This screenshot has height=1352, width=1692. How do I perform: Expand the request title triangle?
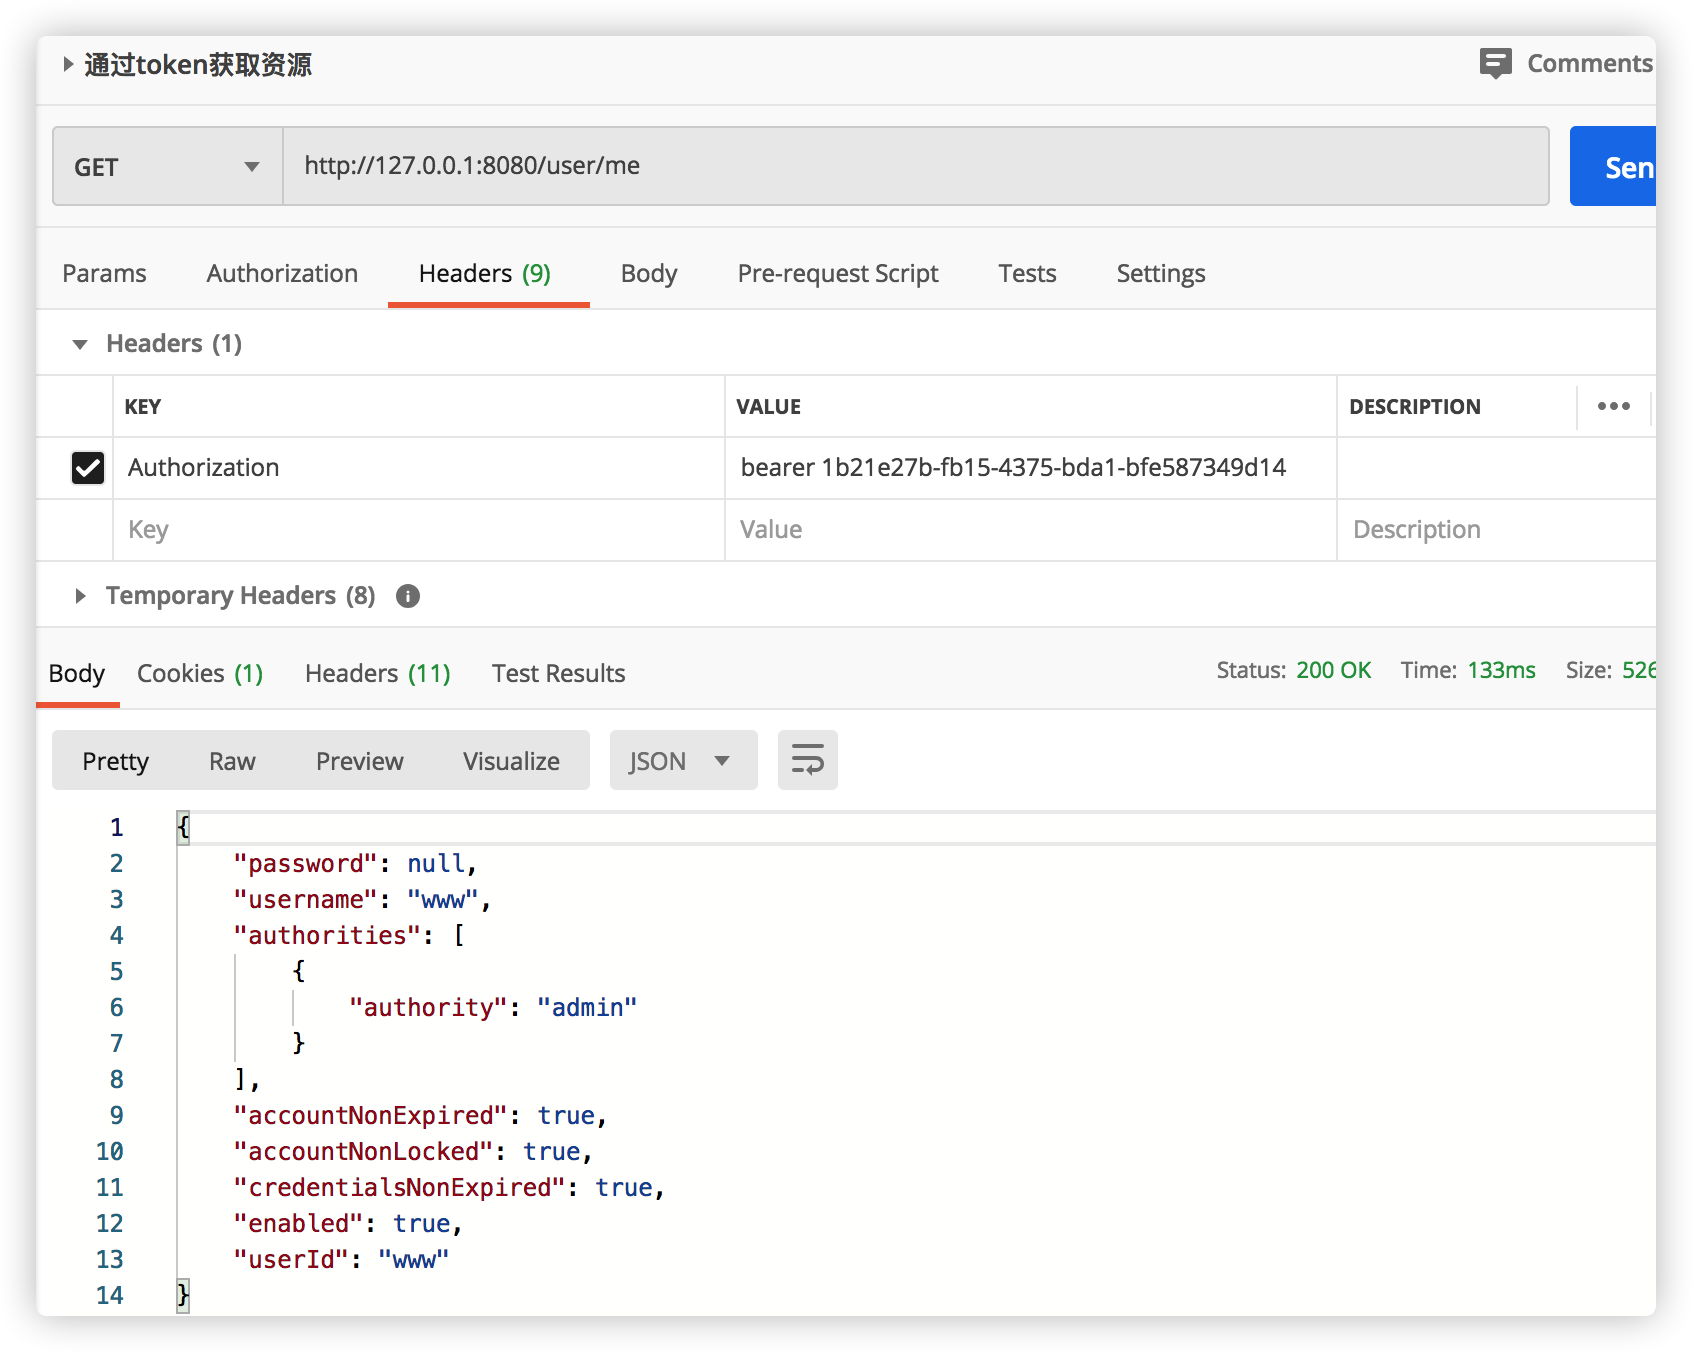[68, 64]
